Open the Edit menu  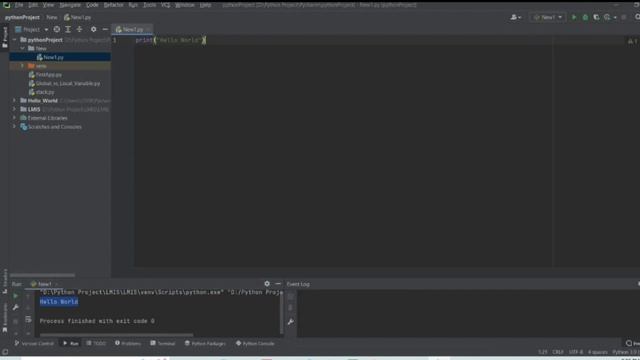[x=33, y=5]
